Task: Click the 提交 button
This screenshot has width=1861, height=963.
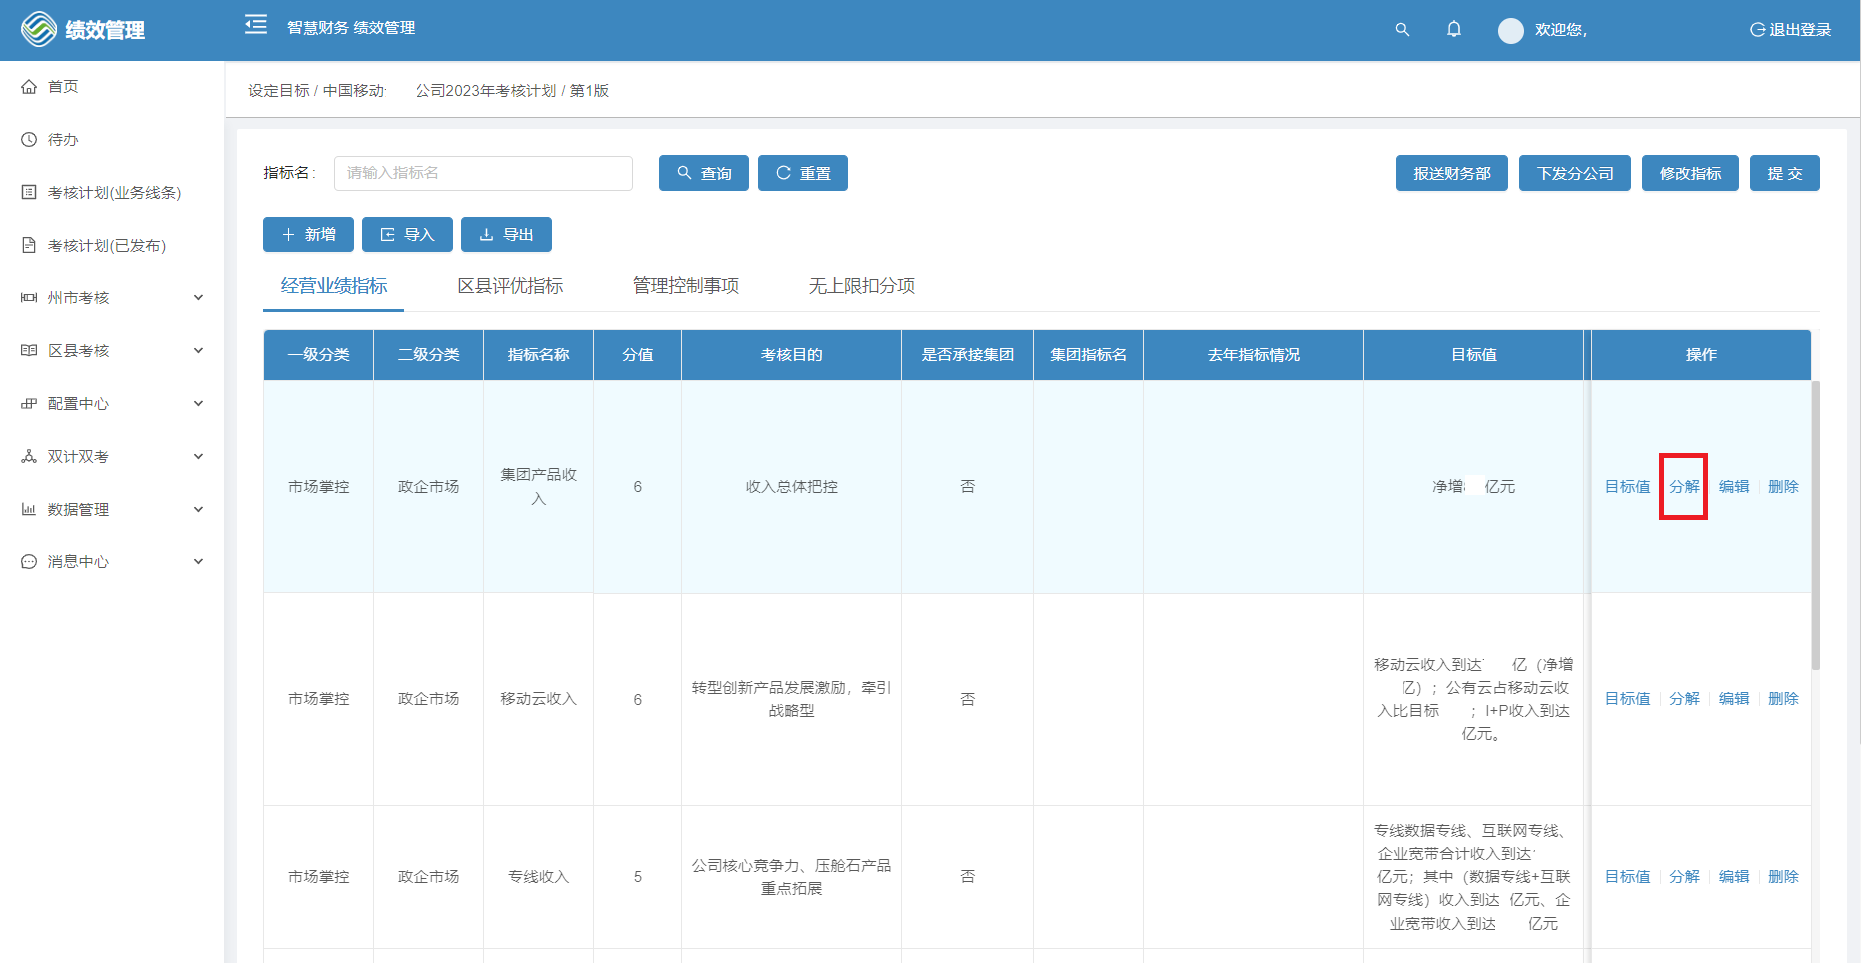Action: click(1785, 173)
